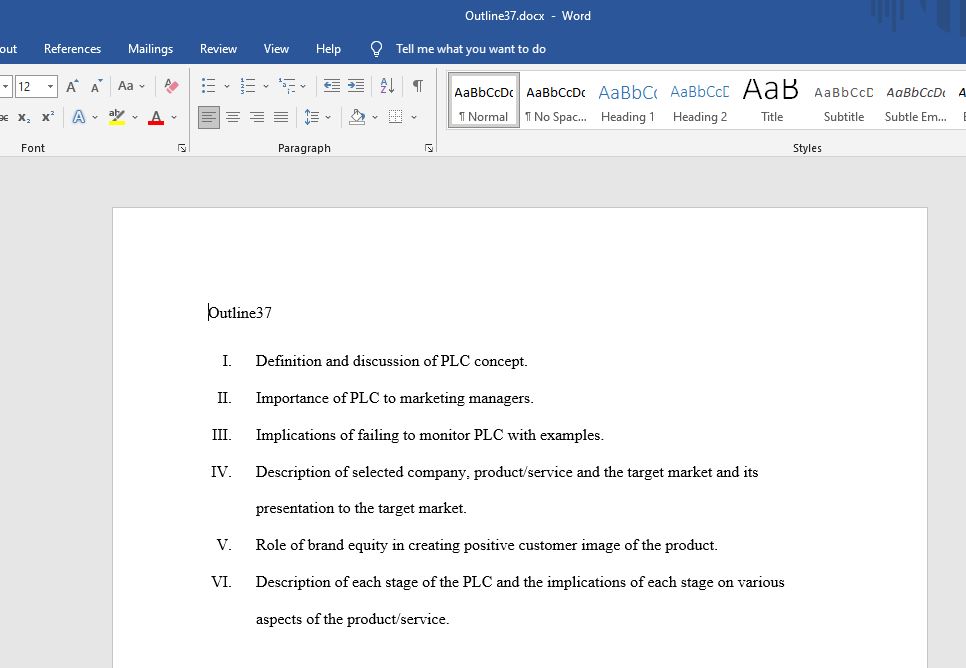
Task: Apply yellow text highlight color
Action: coord(116,117)
